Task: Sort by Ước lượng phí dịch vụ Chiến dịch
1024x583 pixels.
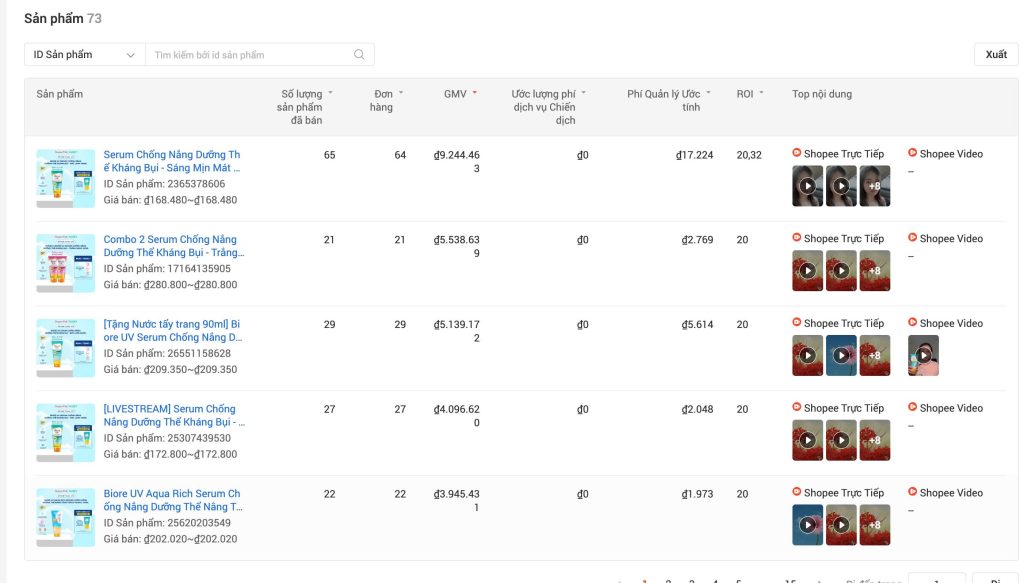Action: tap(583, 93)
